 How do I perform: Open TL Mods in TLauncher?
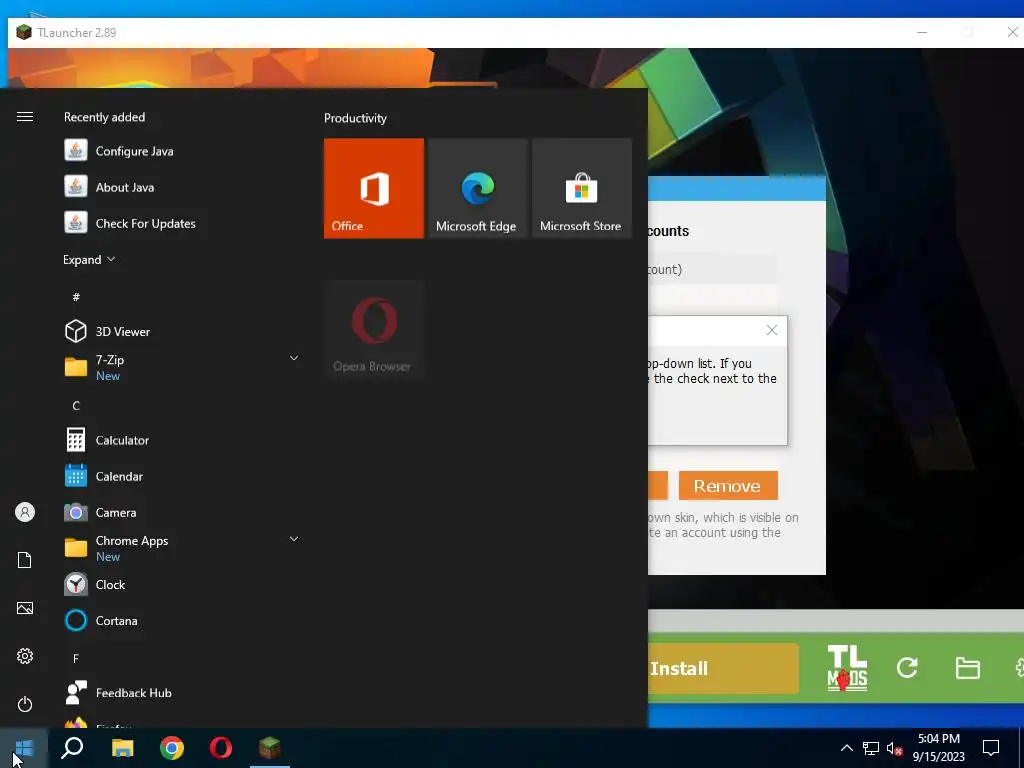[x=847, y=667]
